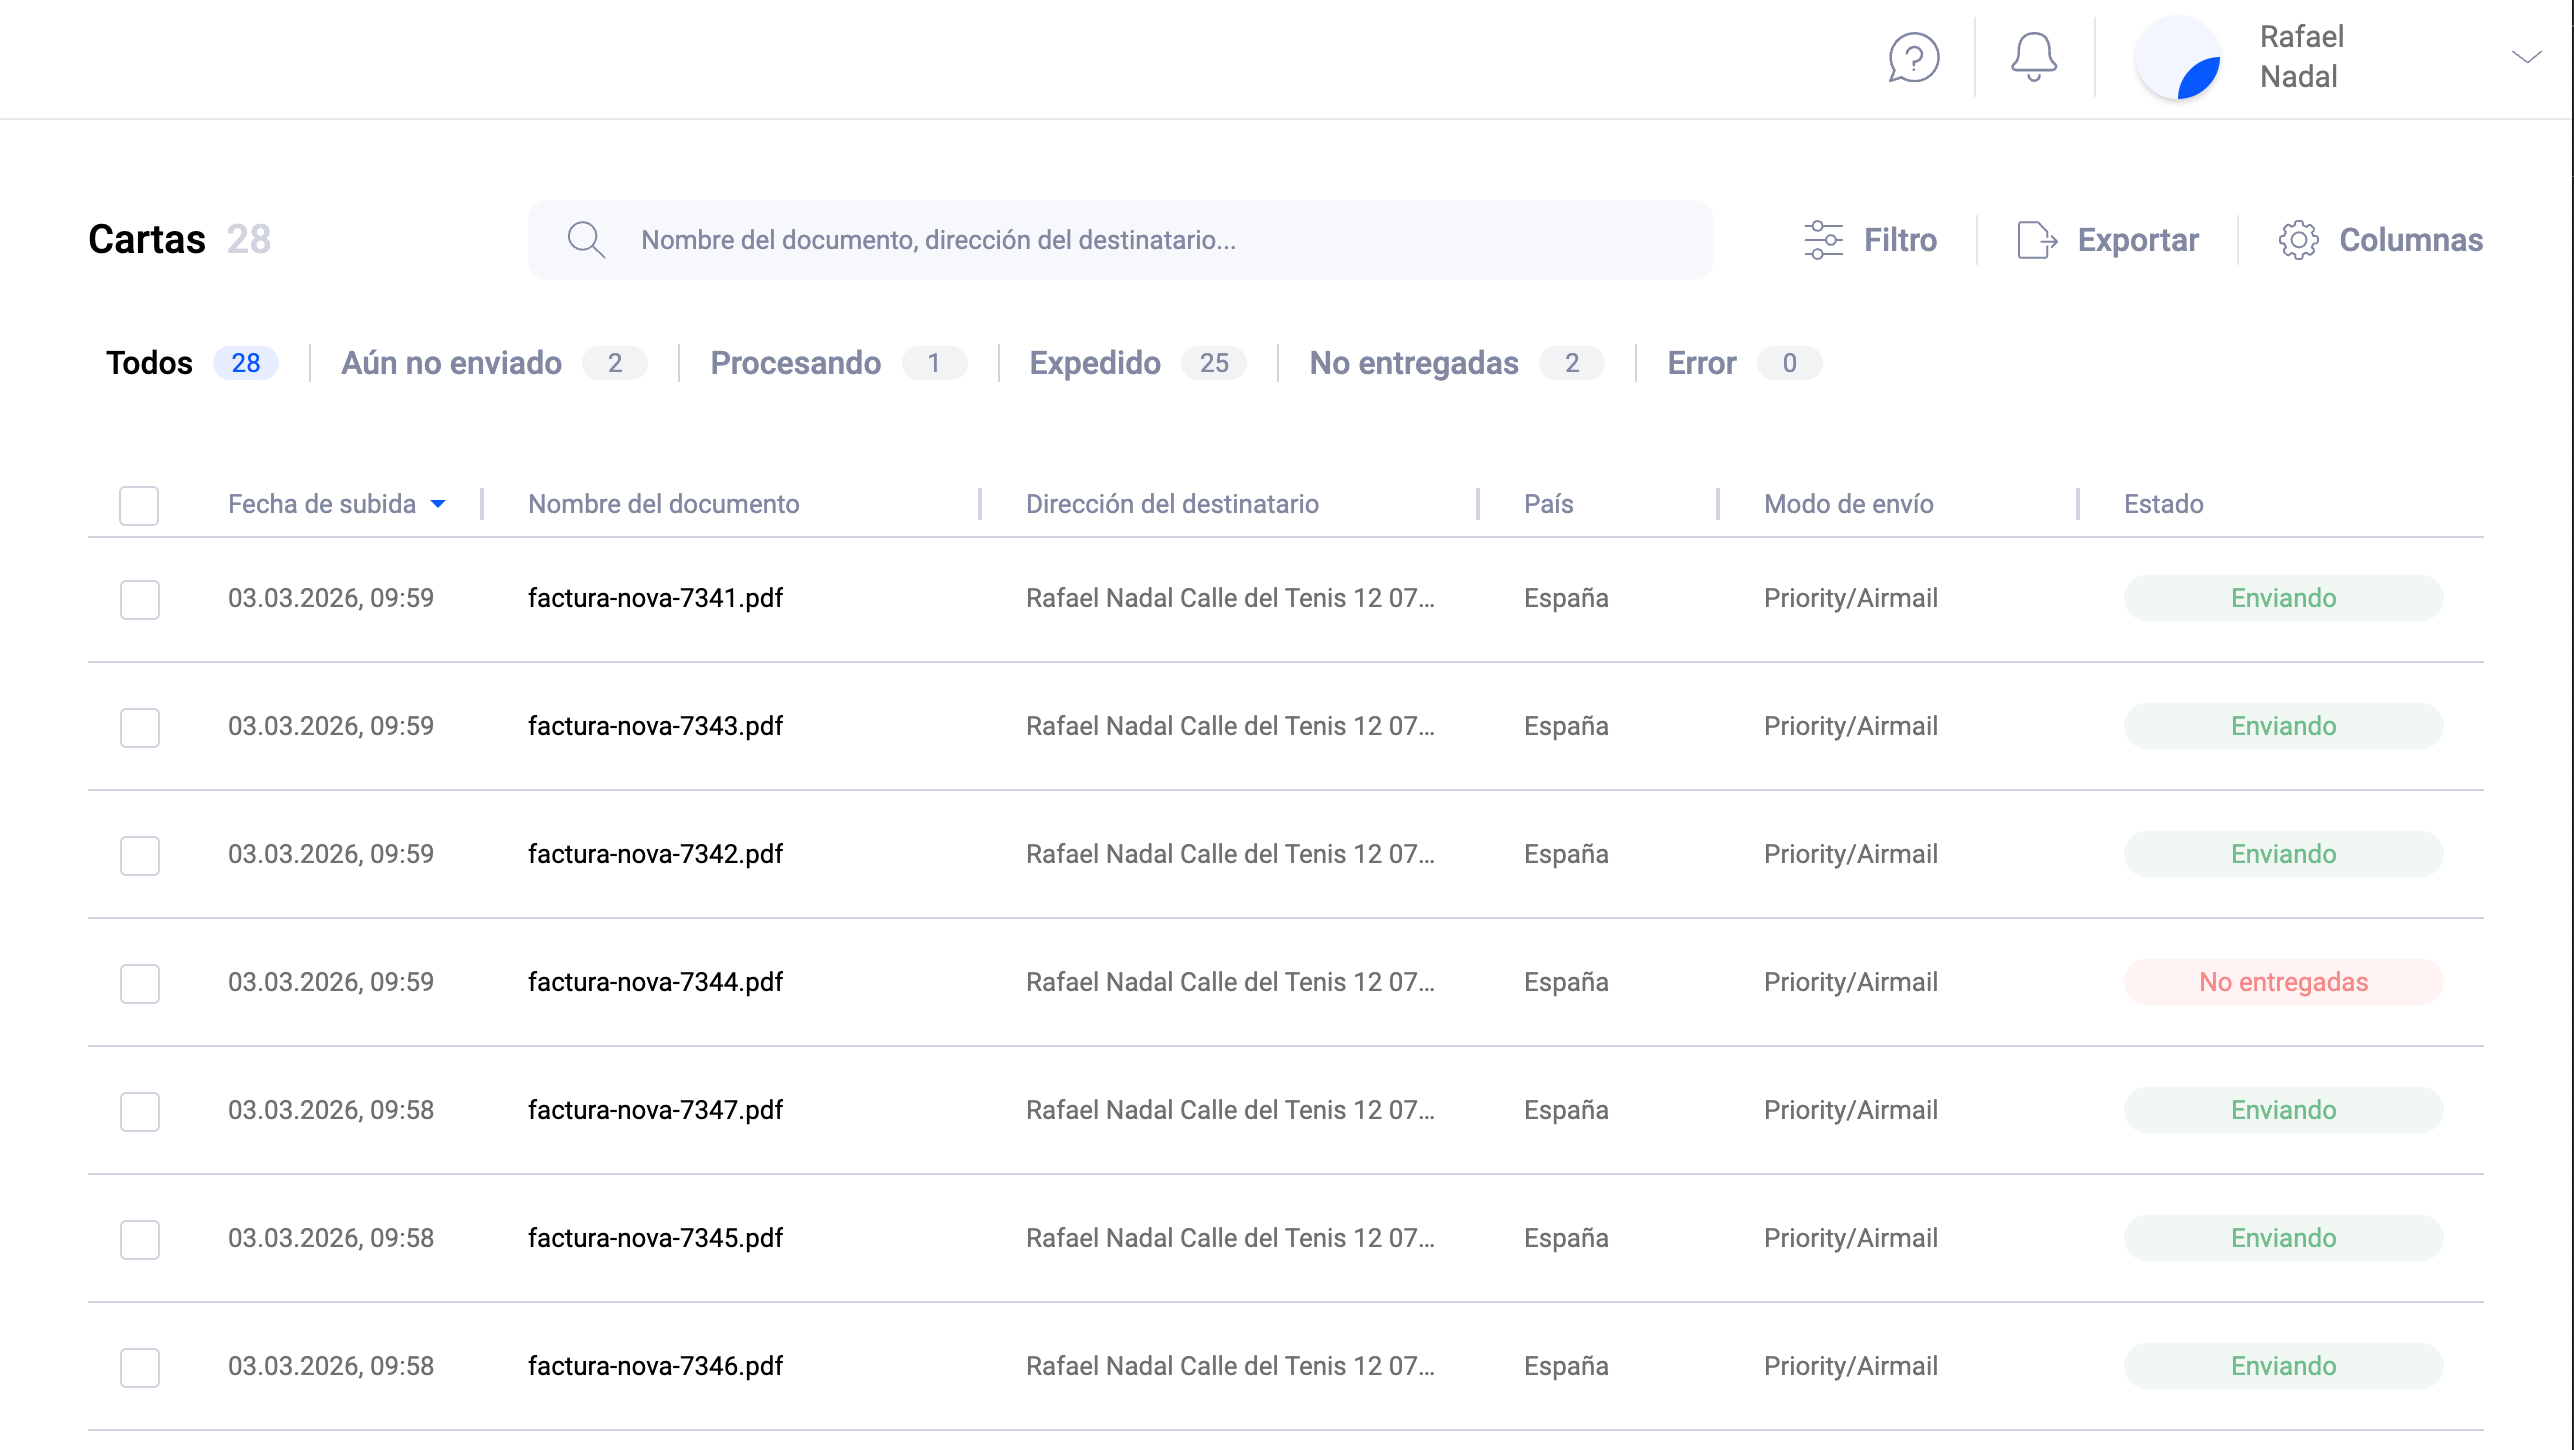This screenshot has height=1450, width=2574.
Task: Open the help icon in the header
Action: click(x=1912, y=58)
